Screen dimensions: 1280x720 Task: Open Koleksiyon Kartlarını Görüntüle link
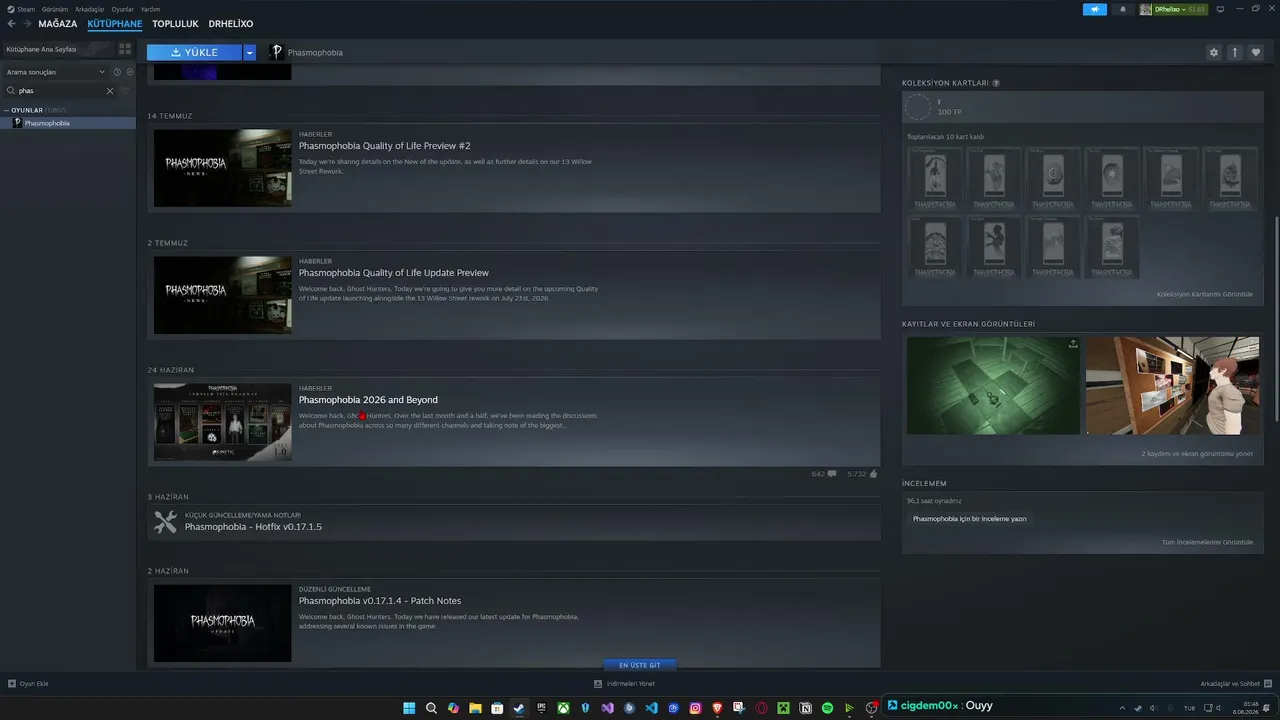[x=1204, y=294]
